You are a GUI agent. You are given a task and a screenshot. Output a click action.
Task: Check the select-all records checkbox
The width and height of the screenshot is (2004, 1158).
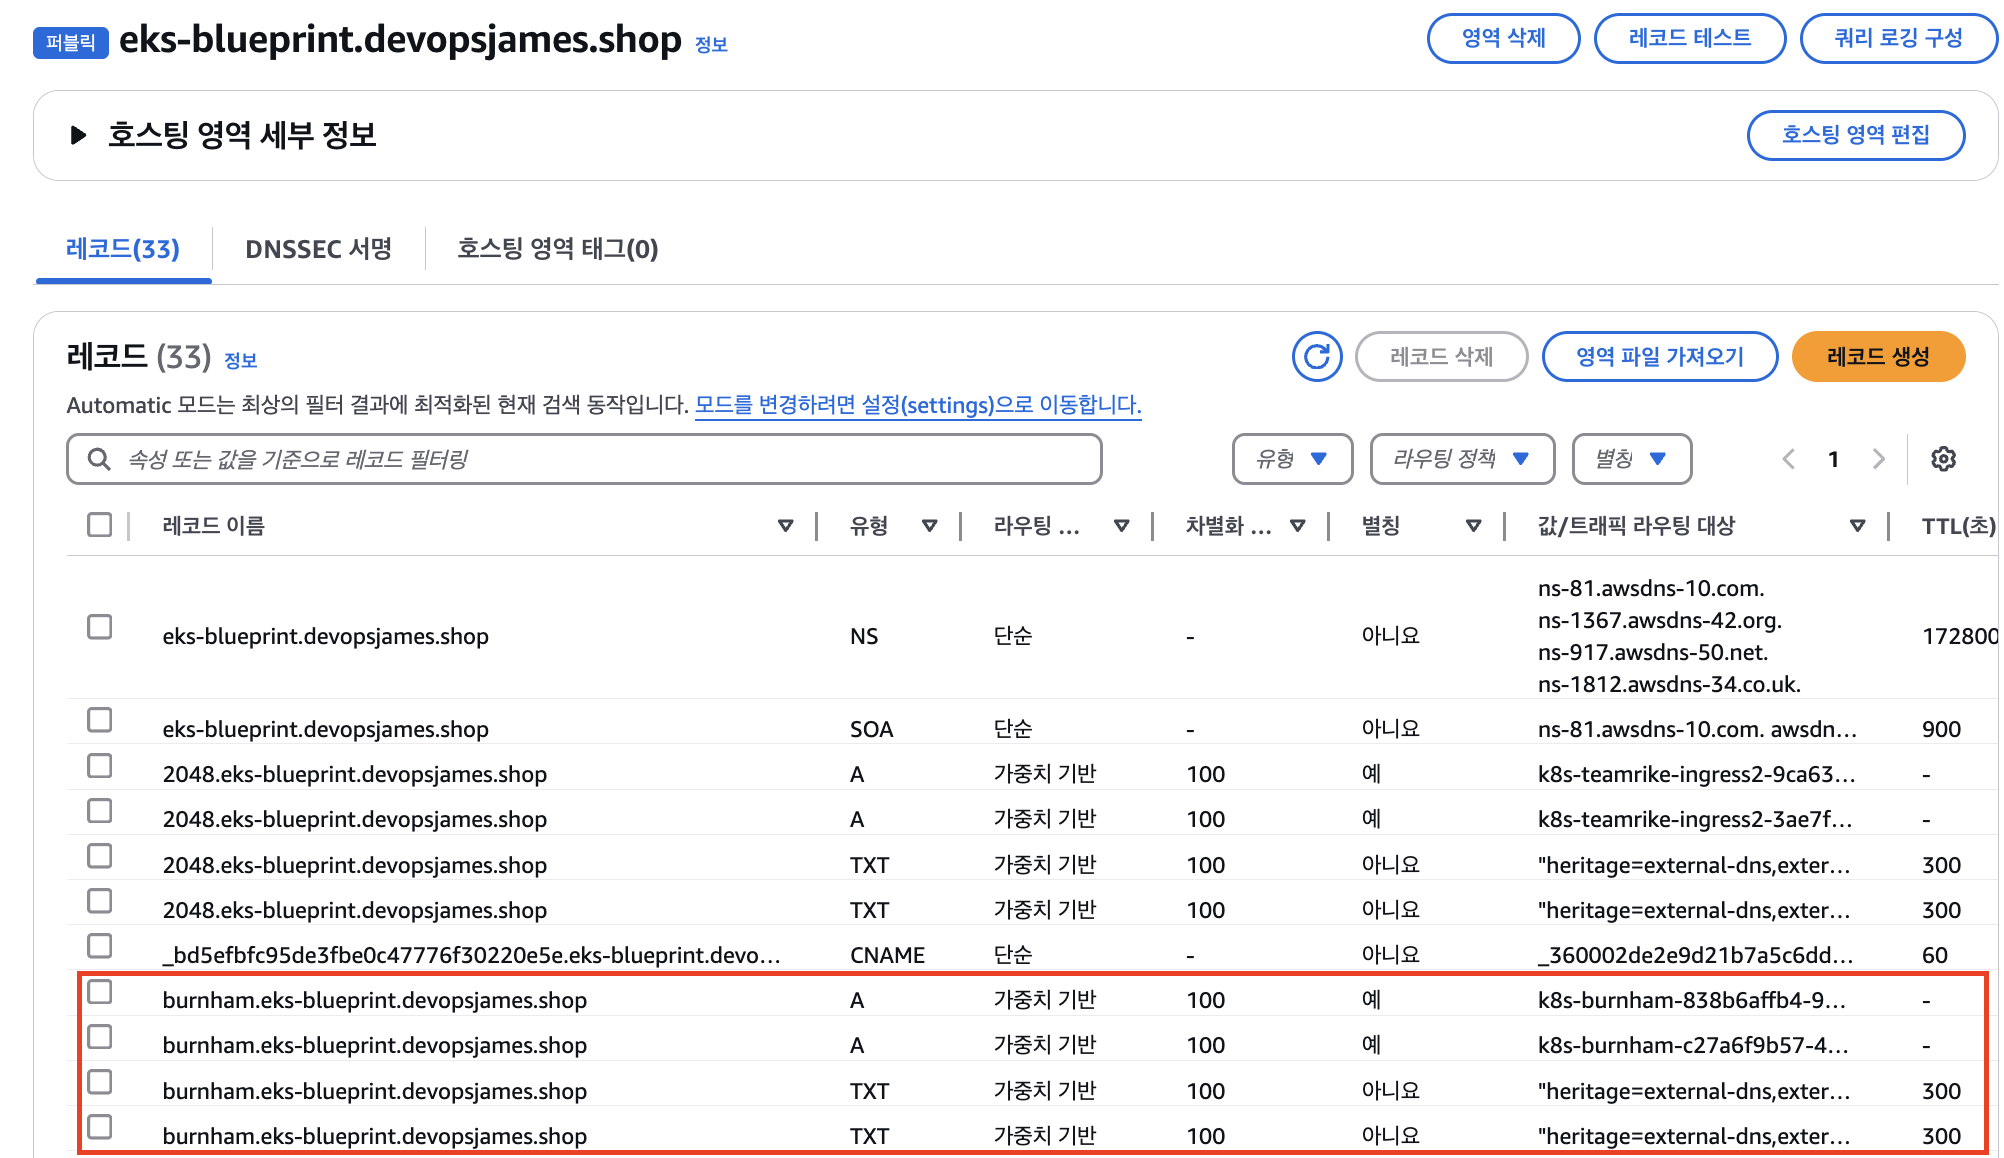click(x=100, y=525)
